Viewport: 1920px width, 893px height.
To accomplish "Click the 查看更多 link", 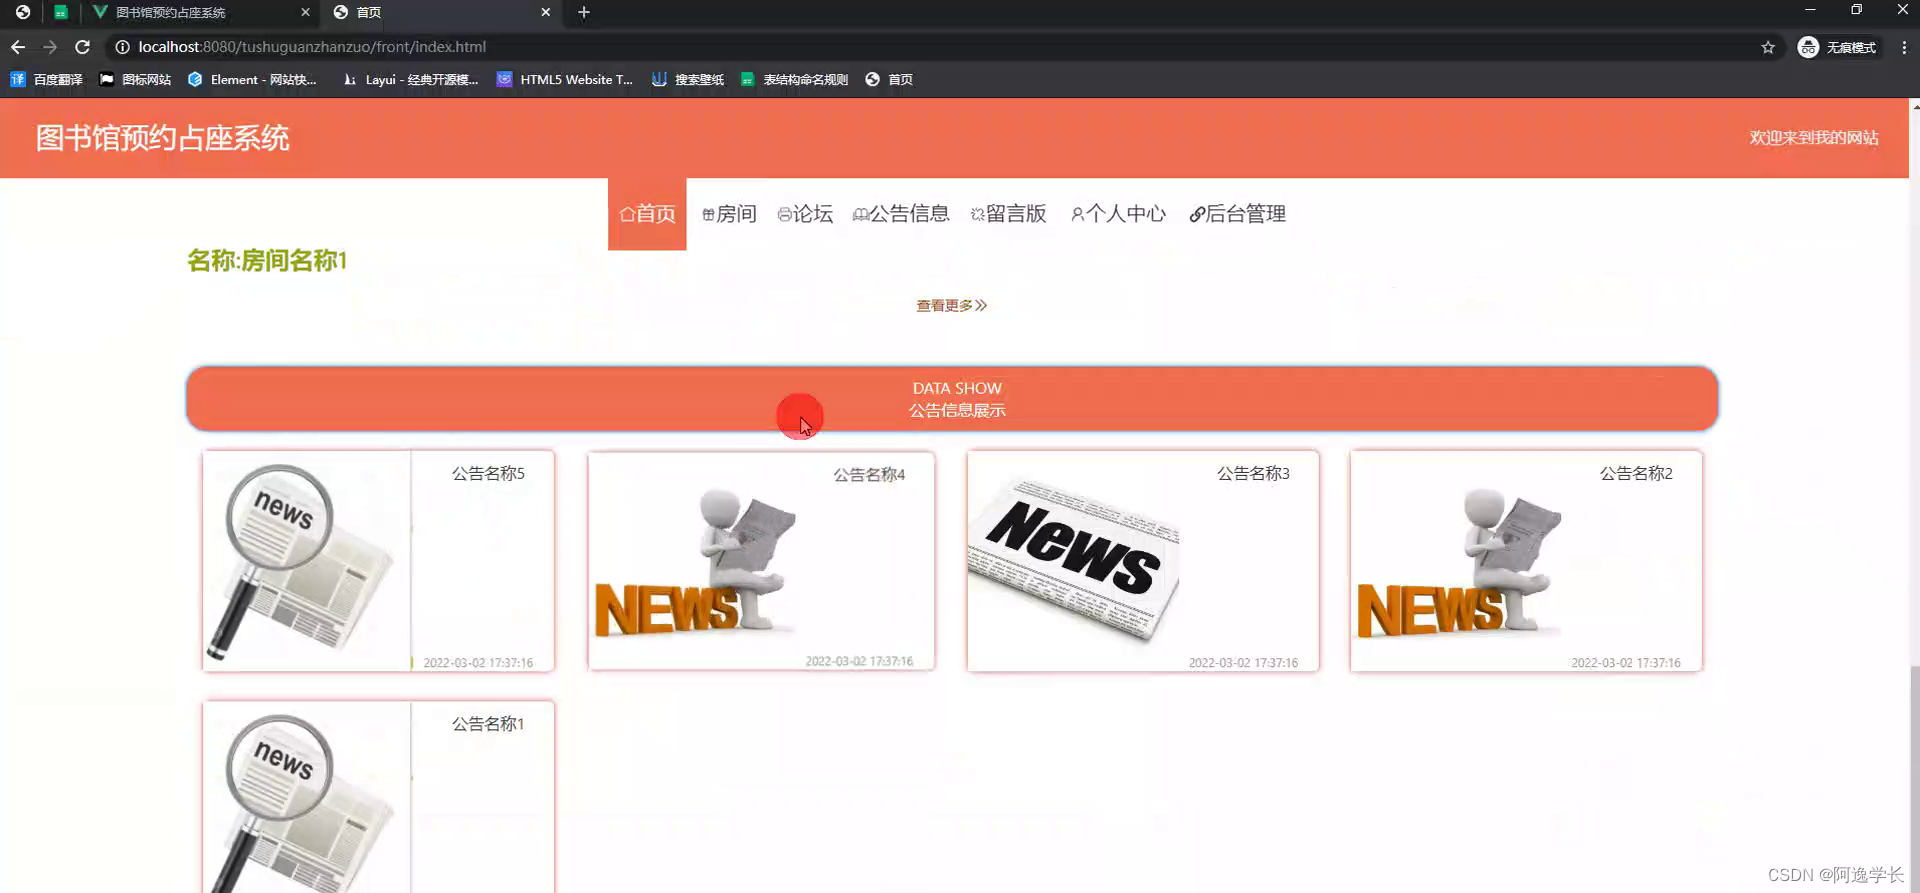I will [x=952, y=305].
